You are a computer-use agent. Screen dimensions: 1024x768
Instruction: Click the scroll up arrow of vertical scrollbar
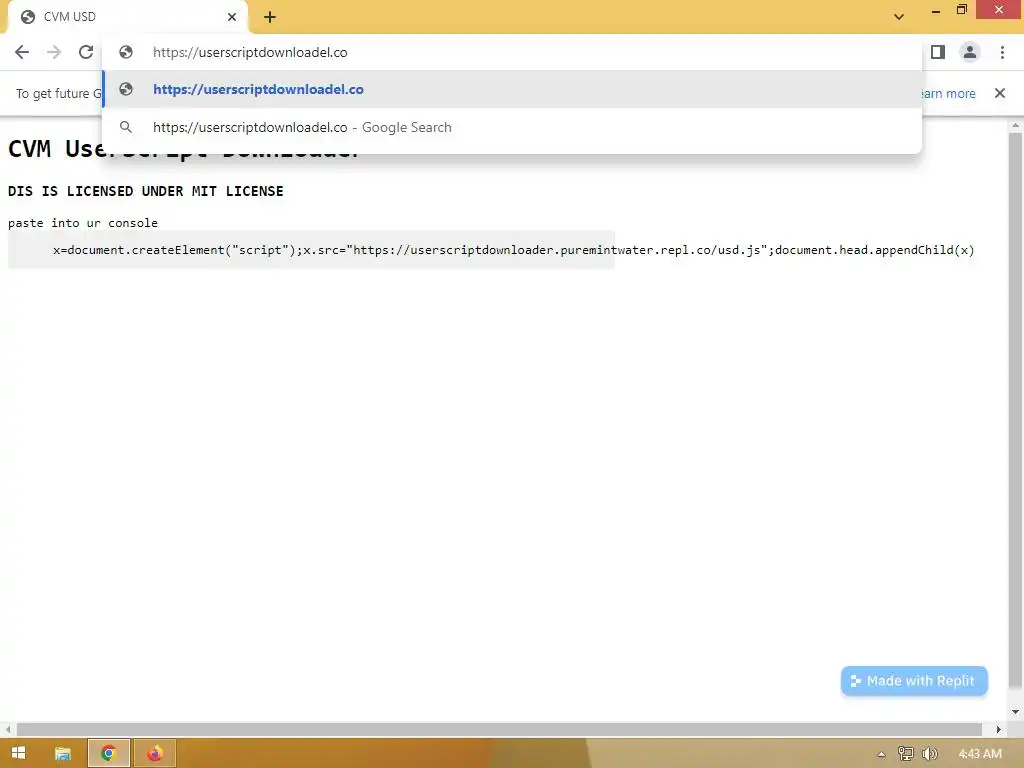[x=1015, y=125]
